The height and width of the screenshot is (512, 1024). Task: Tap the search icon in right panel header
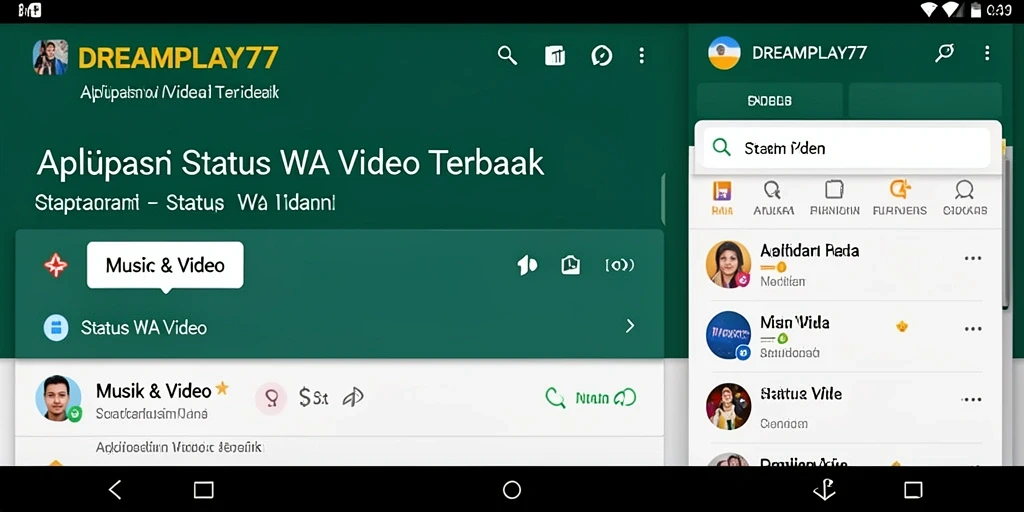[944, 53]
